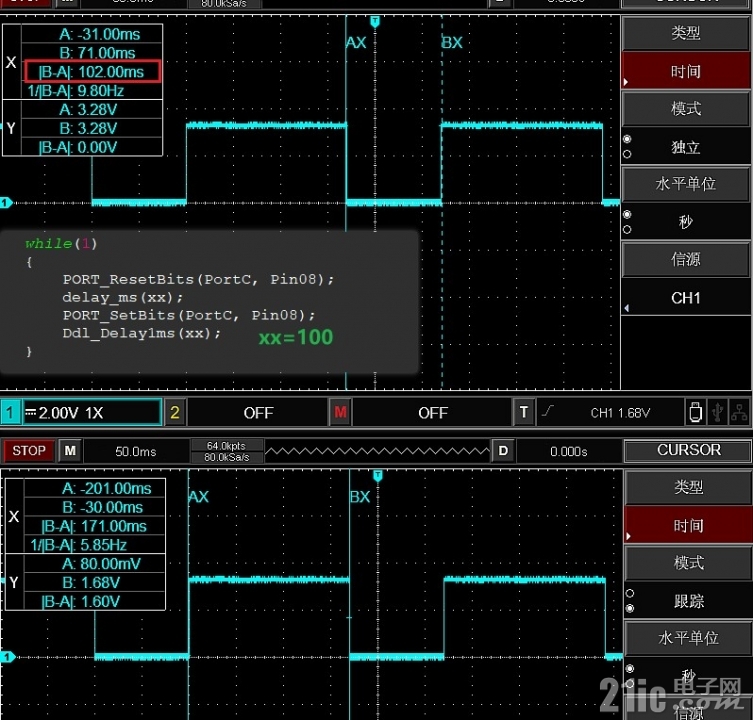Select first radio button beside 秒 under CH1 menu

[x=627, y=214]
